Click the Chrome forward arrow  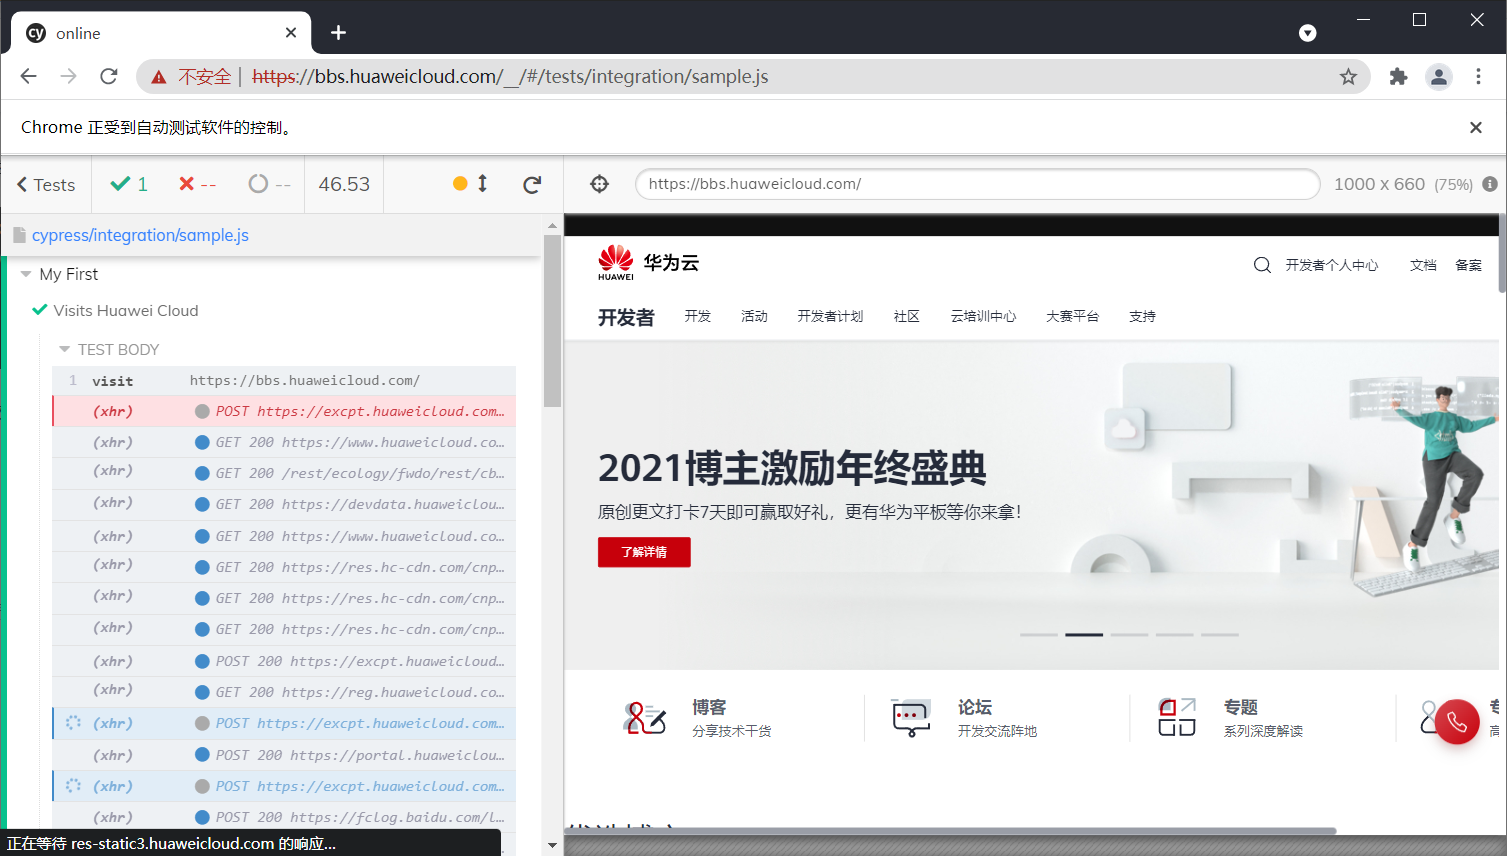68,76
